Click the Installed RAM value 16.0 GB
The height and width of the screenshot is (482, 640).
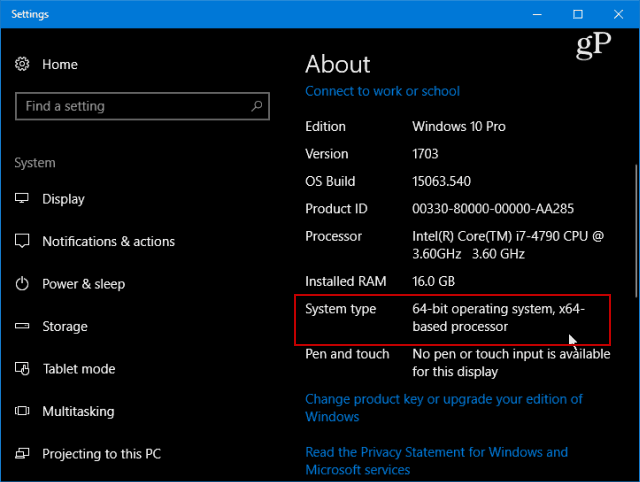tap(433, 281)
